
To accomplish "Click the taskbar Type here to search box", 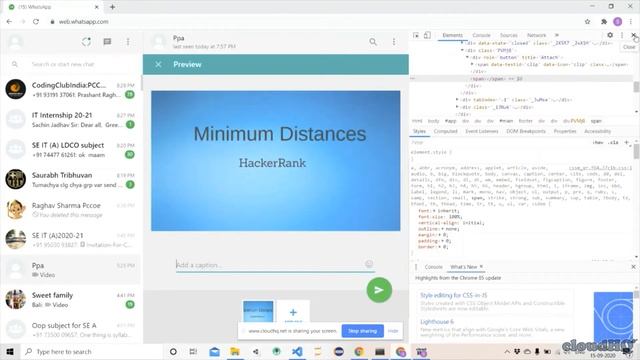I will [x=91, y=351].
